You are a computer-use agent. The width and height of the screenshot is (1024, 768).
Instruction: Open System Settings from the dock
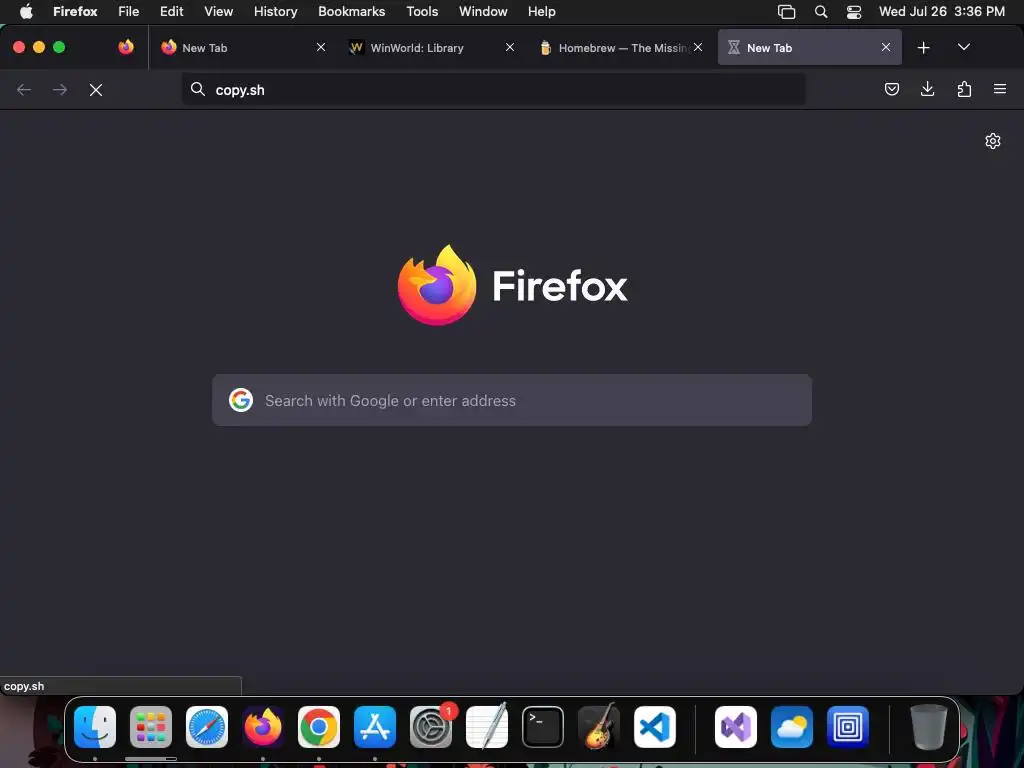431,727
